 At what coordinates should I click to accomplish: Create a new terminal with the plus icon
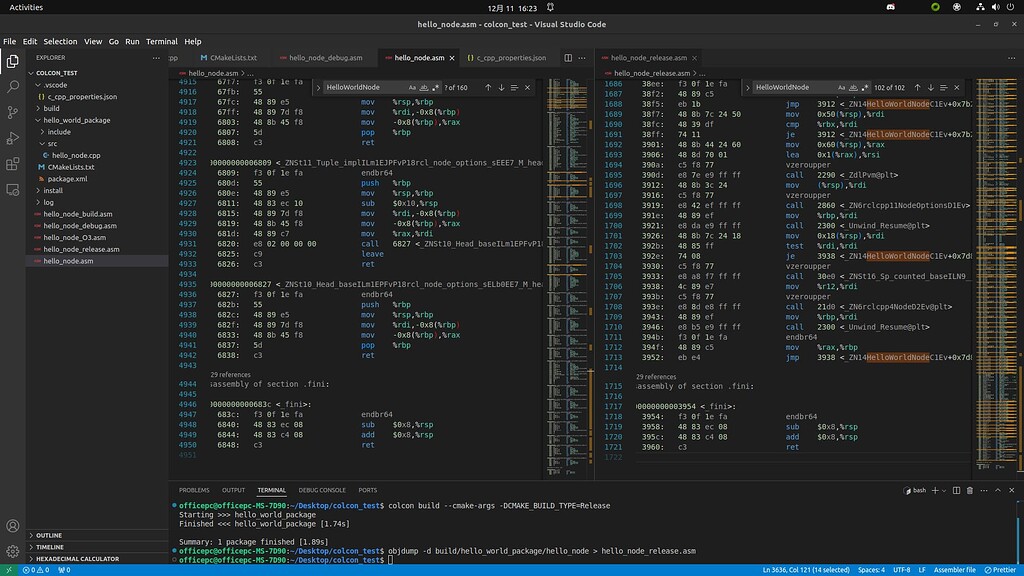point(935,490)
